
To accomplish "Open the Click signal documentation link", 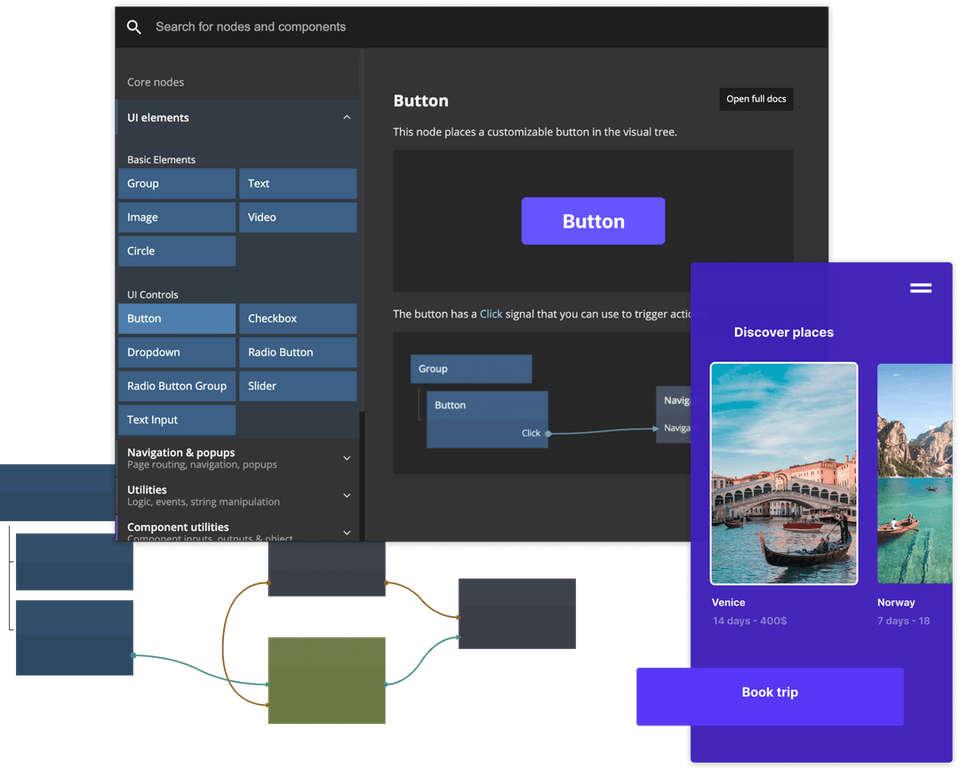I will [491, 313].
